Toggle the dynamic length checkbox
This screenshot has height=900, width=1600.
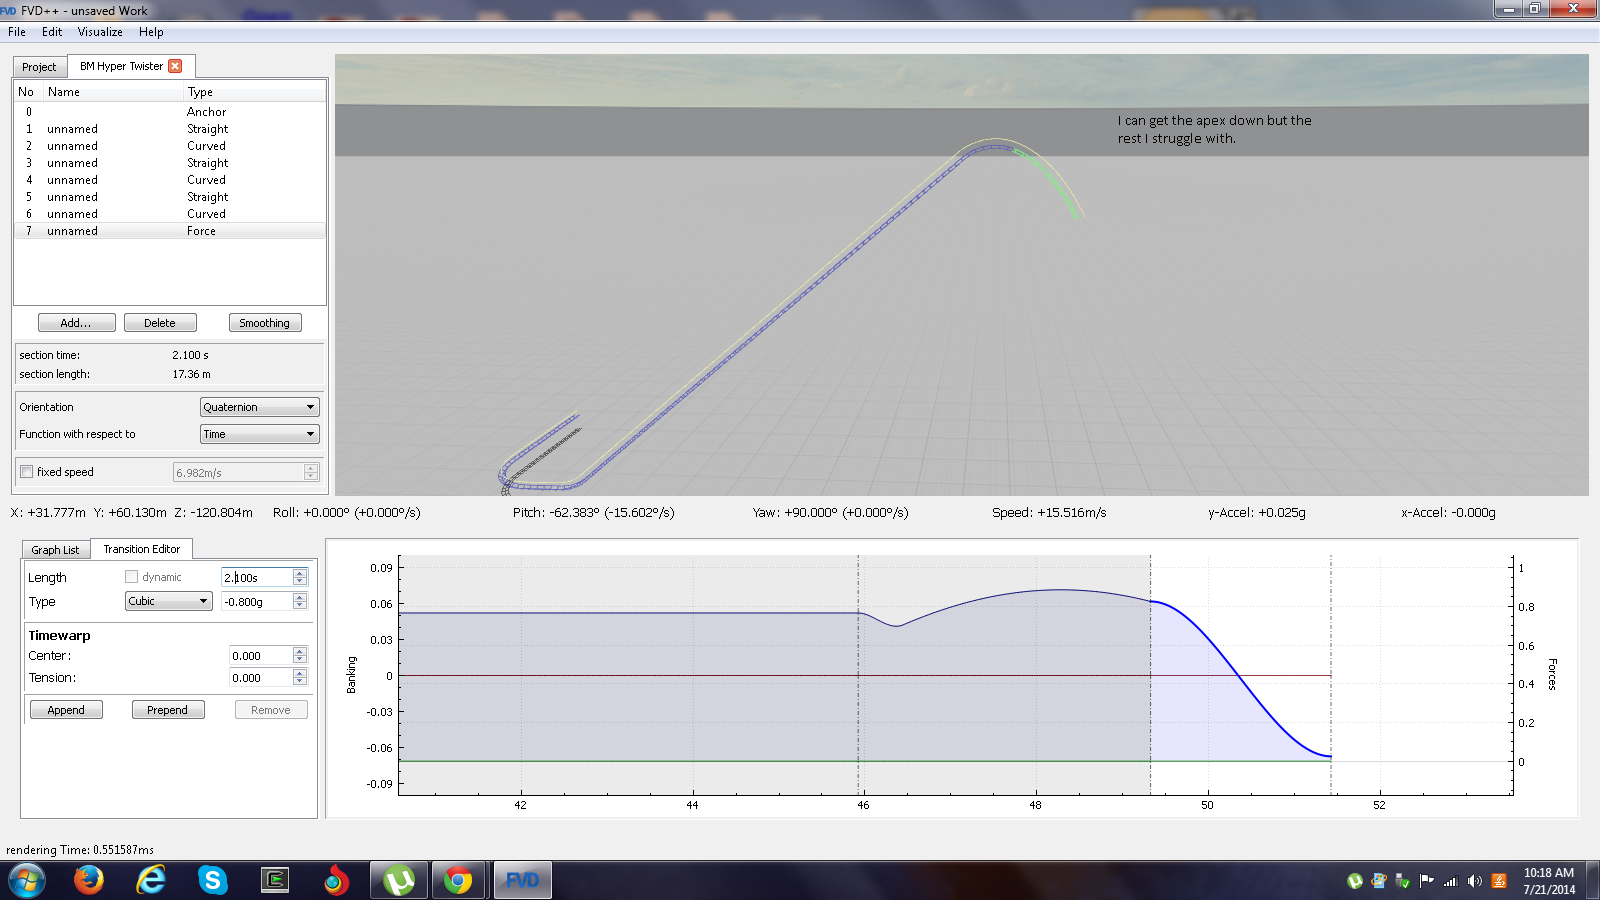(131, 577)
